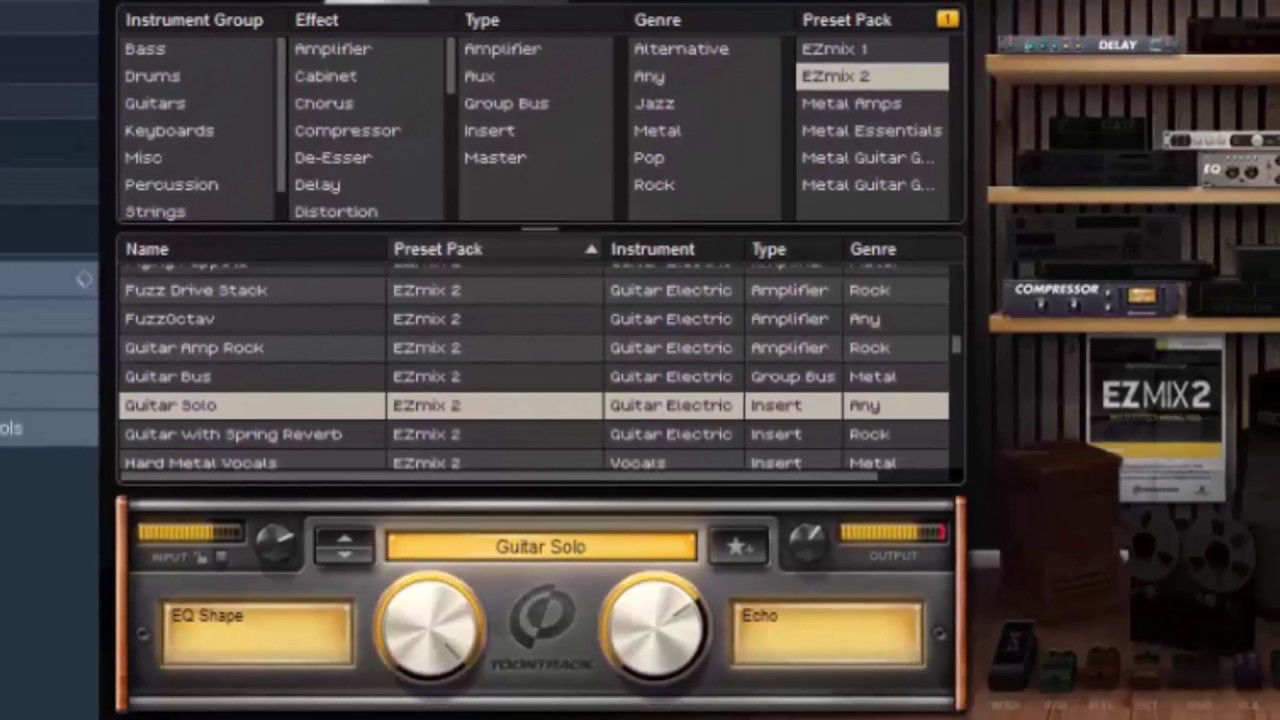
Task: Sort list by Preset Pack column arrow
Action: pos(591,249)
